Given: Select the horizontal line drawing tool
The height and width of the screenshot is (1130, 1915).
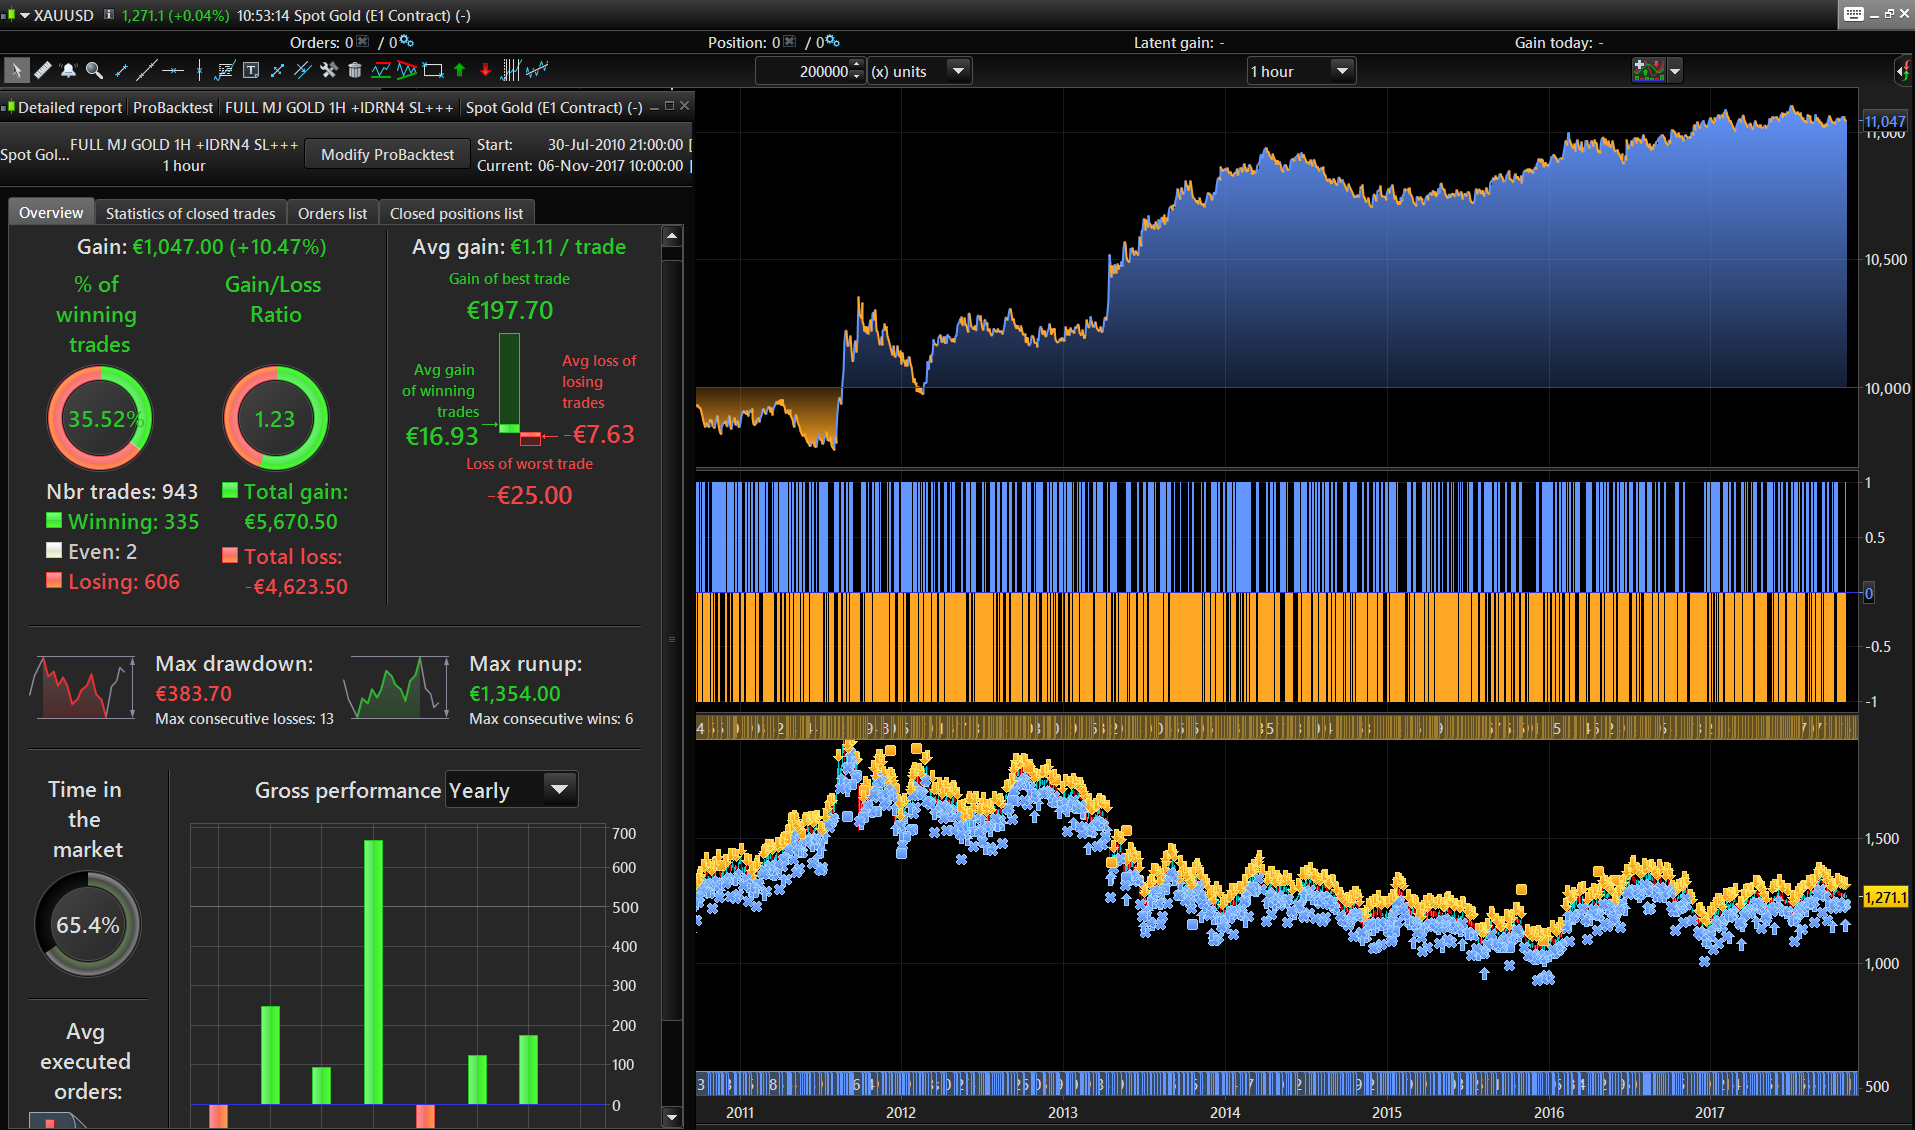Looking at the screenshot, I should pos(173,70).
